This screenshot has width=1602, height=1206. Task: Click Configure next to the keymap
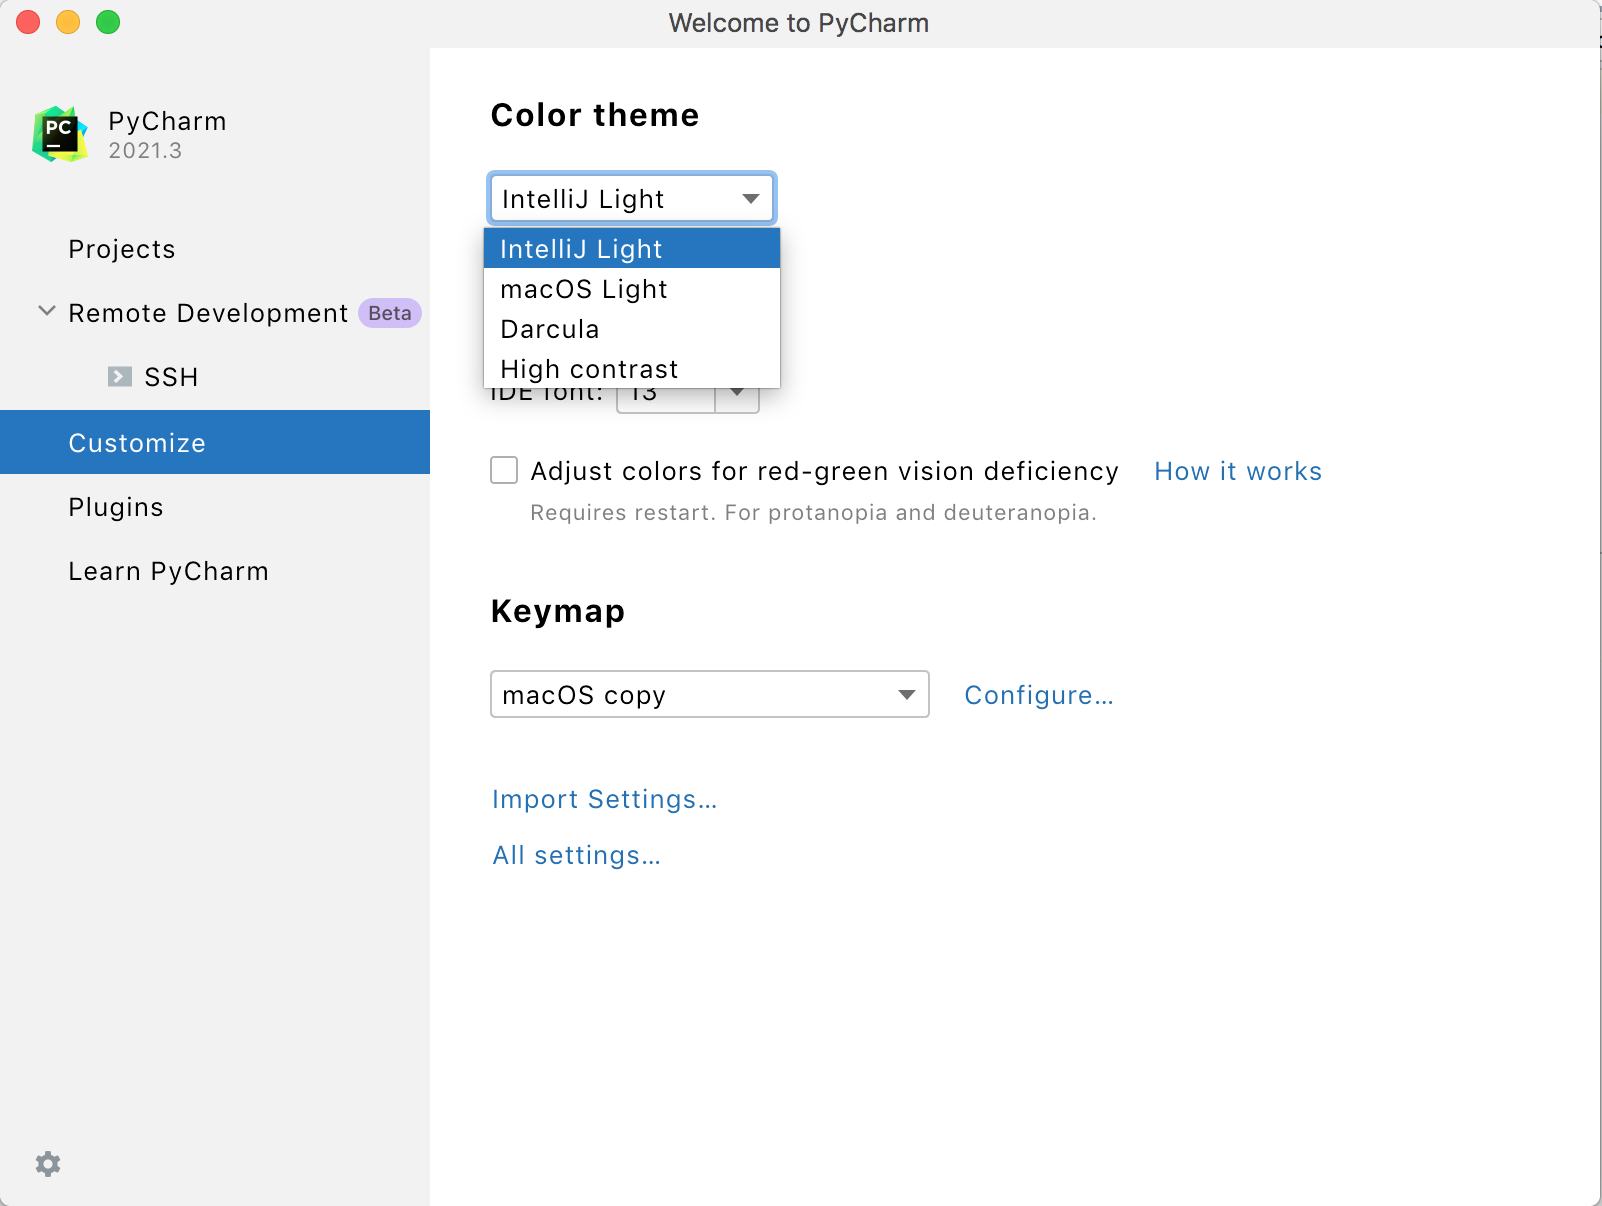[x=1039, y=694]
